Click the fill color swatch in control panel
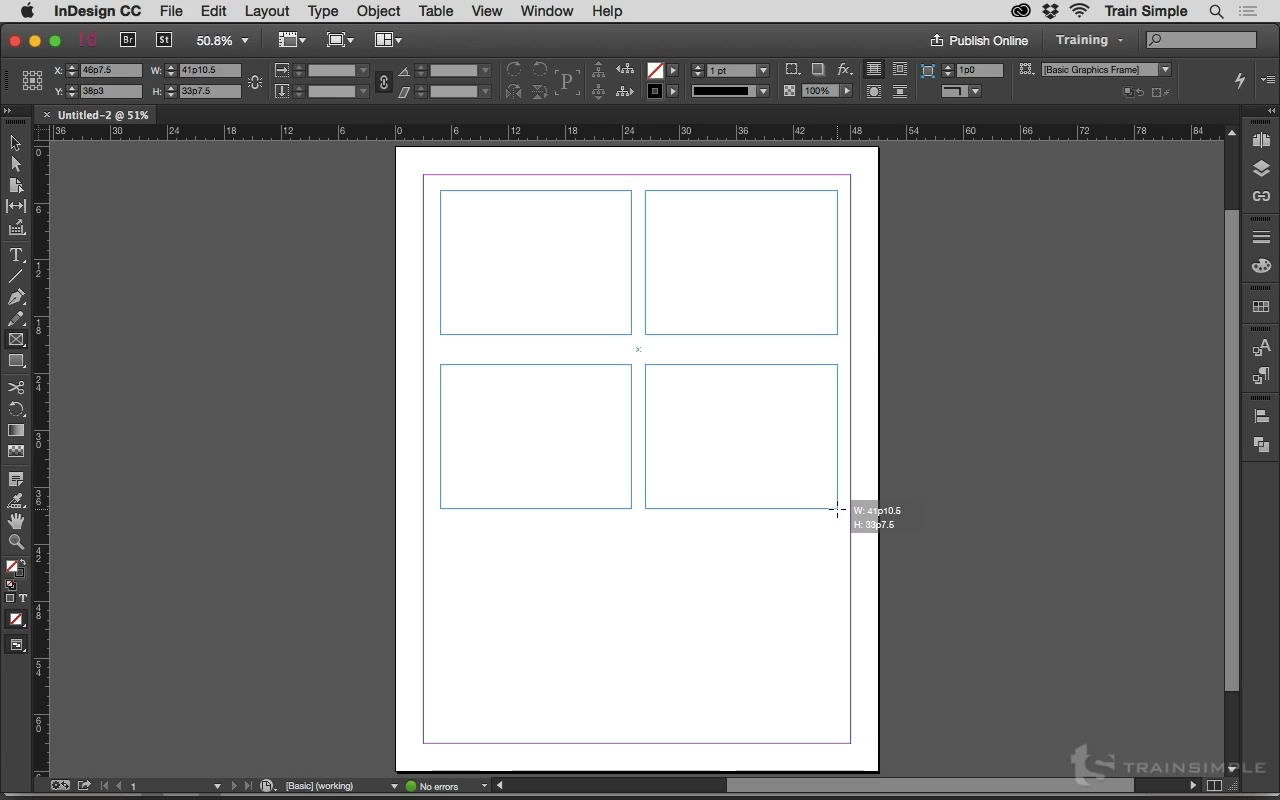The width and height of the screenshot is (1280, 800). click(655, 70)
